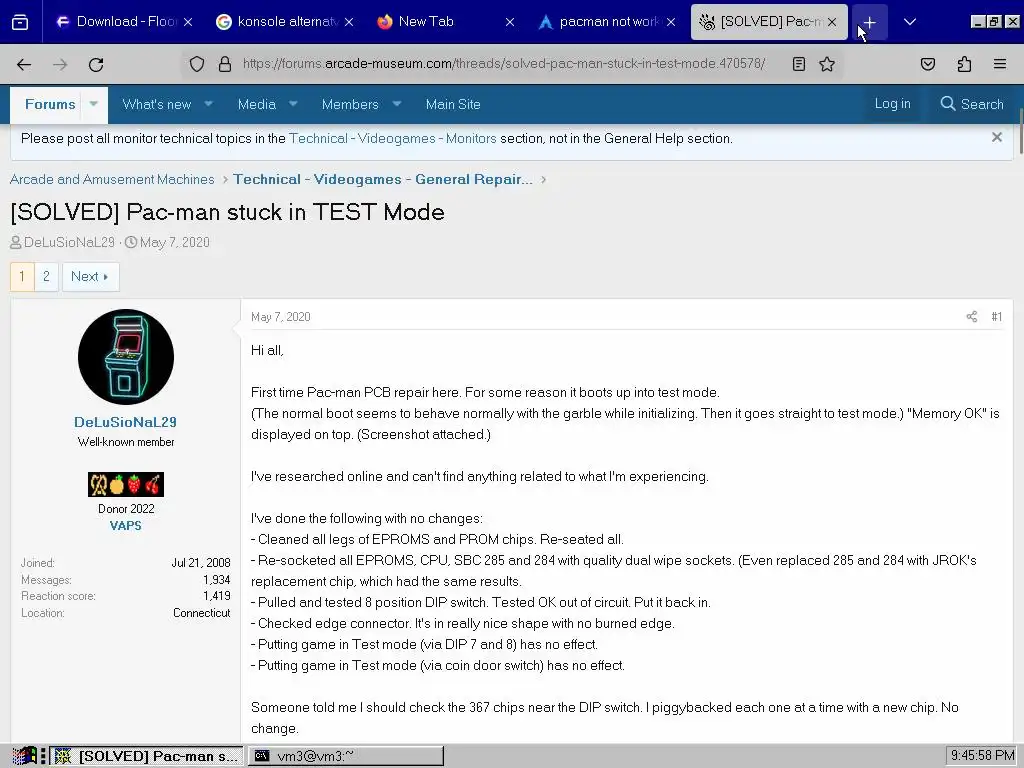Open post #1 permalink

997,317
